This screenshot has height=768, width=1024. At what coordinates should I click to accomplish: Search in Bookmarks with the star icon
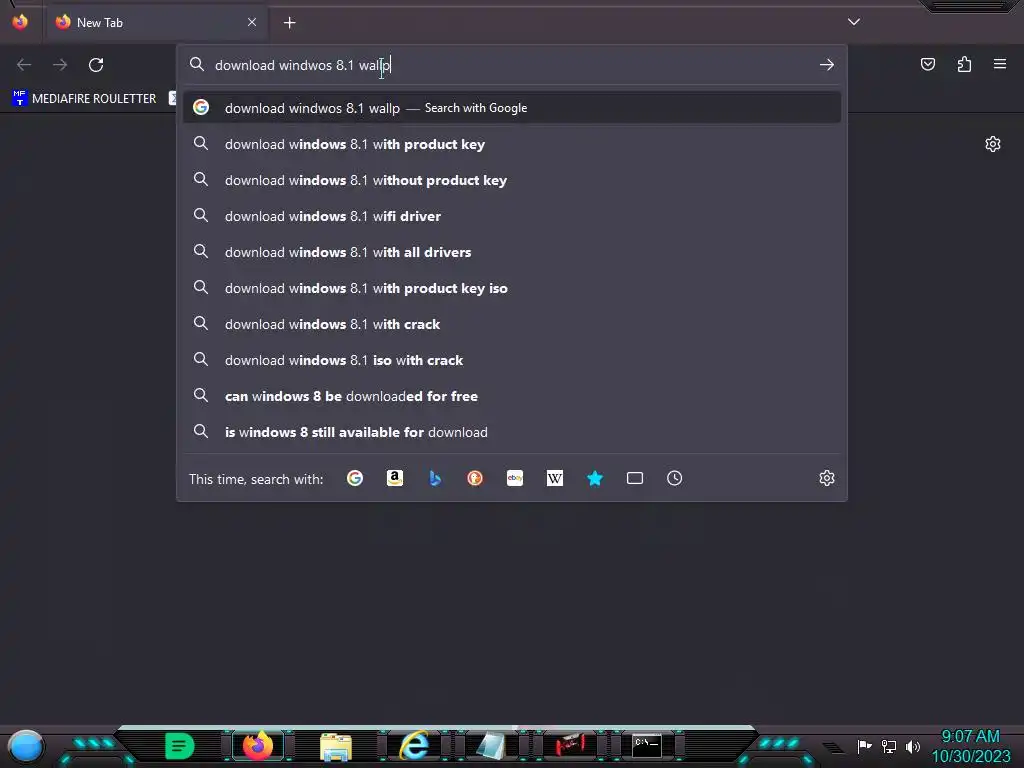click(595, 478)
